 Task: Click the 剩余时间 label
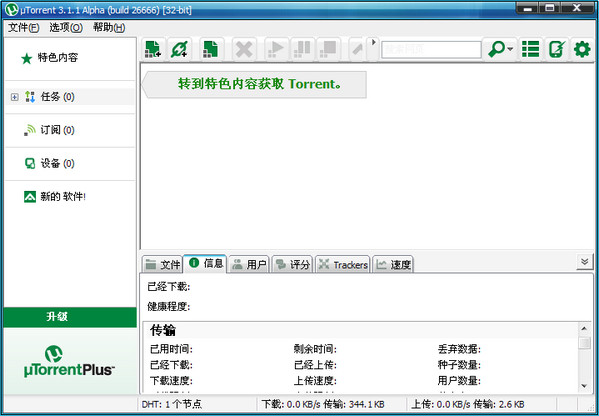point(315,349)
